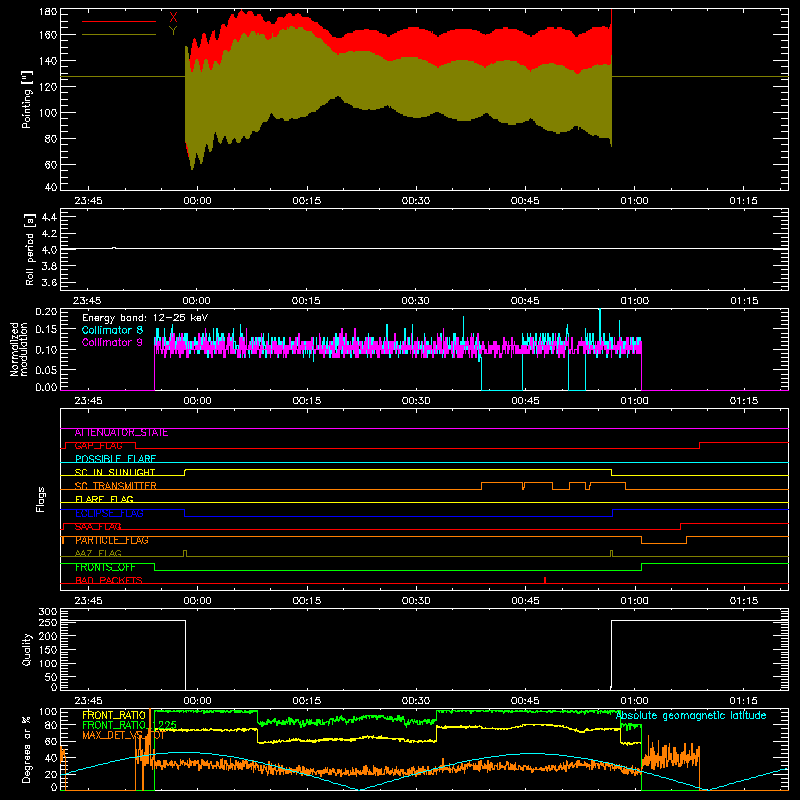Click the red X legend line
This screenshot has width=800, height=800.
(x=119, y=21)
